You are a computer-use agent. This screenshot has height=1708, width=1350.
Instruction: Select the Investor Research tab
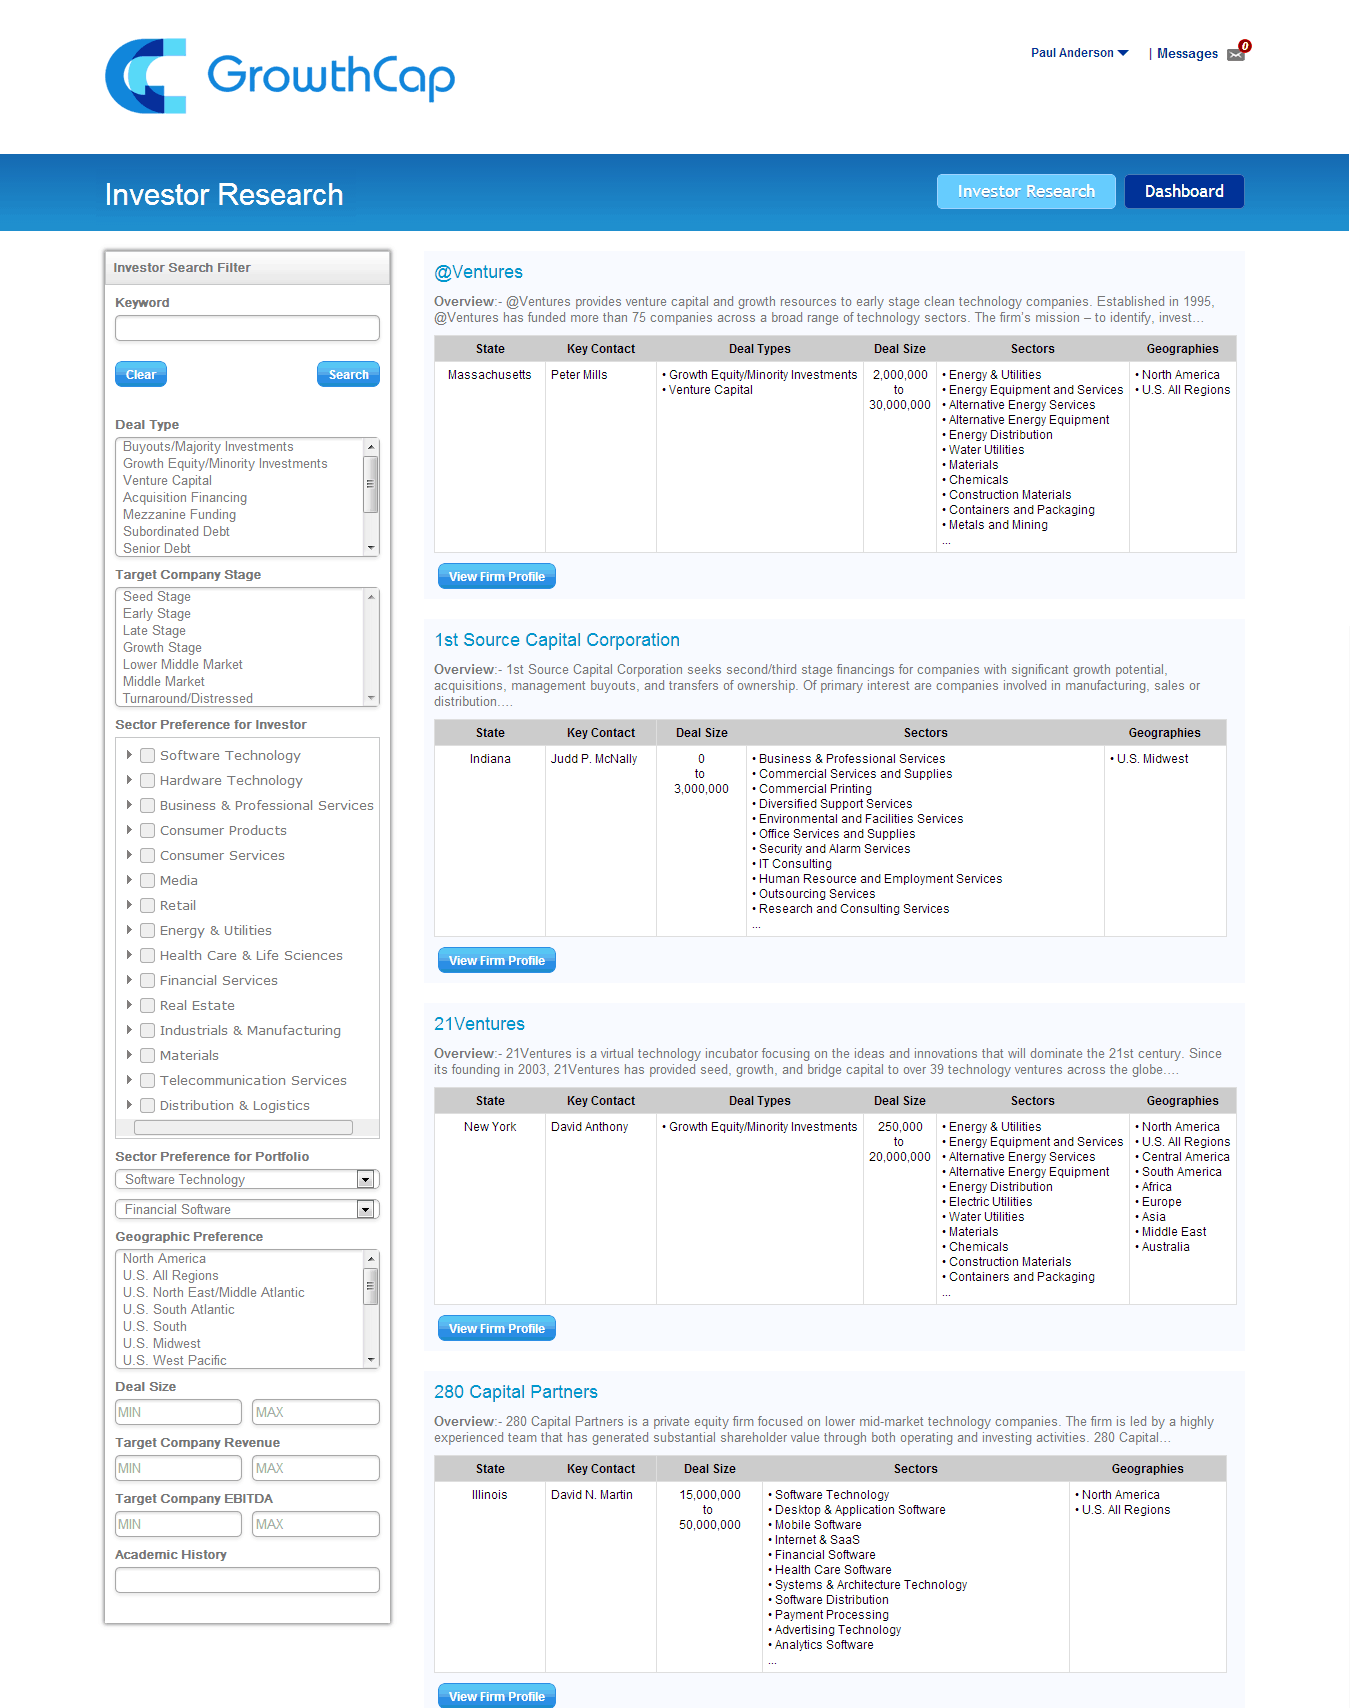pos(1025,192)
